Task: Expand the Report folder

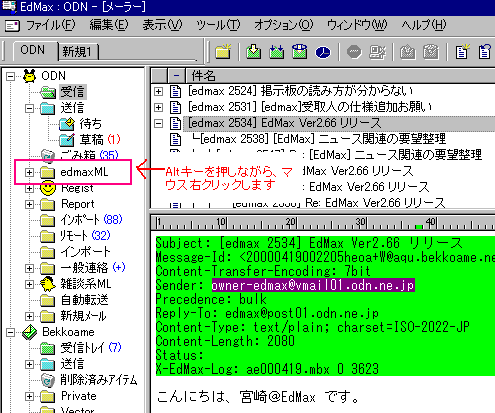Action: coord(29,204)
